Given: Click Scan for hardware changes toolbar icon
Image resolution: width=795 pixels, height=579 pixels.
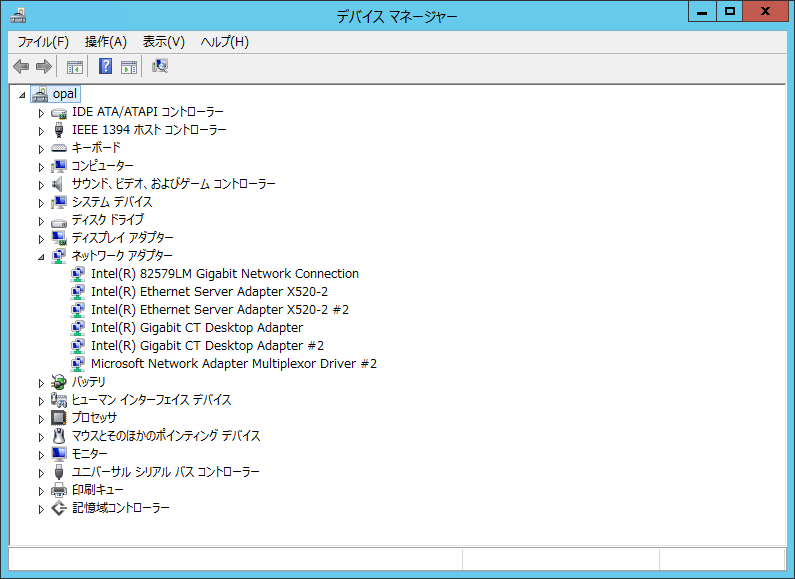Looking at the screenshot, I should pyautogui.click(x=160, y=66).
